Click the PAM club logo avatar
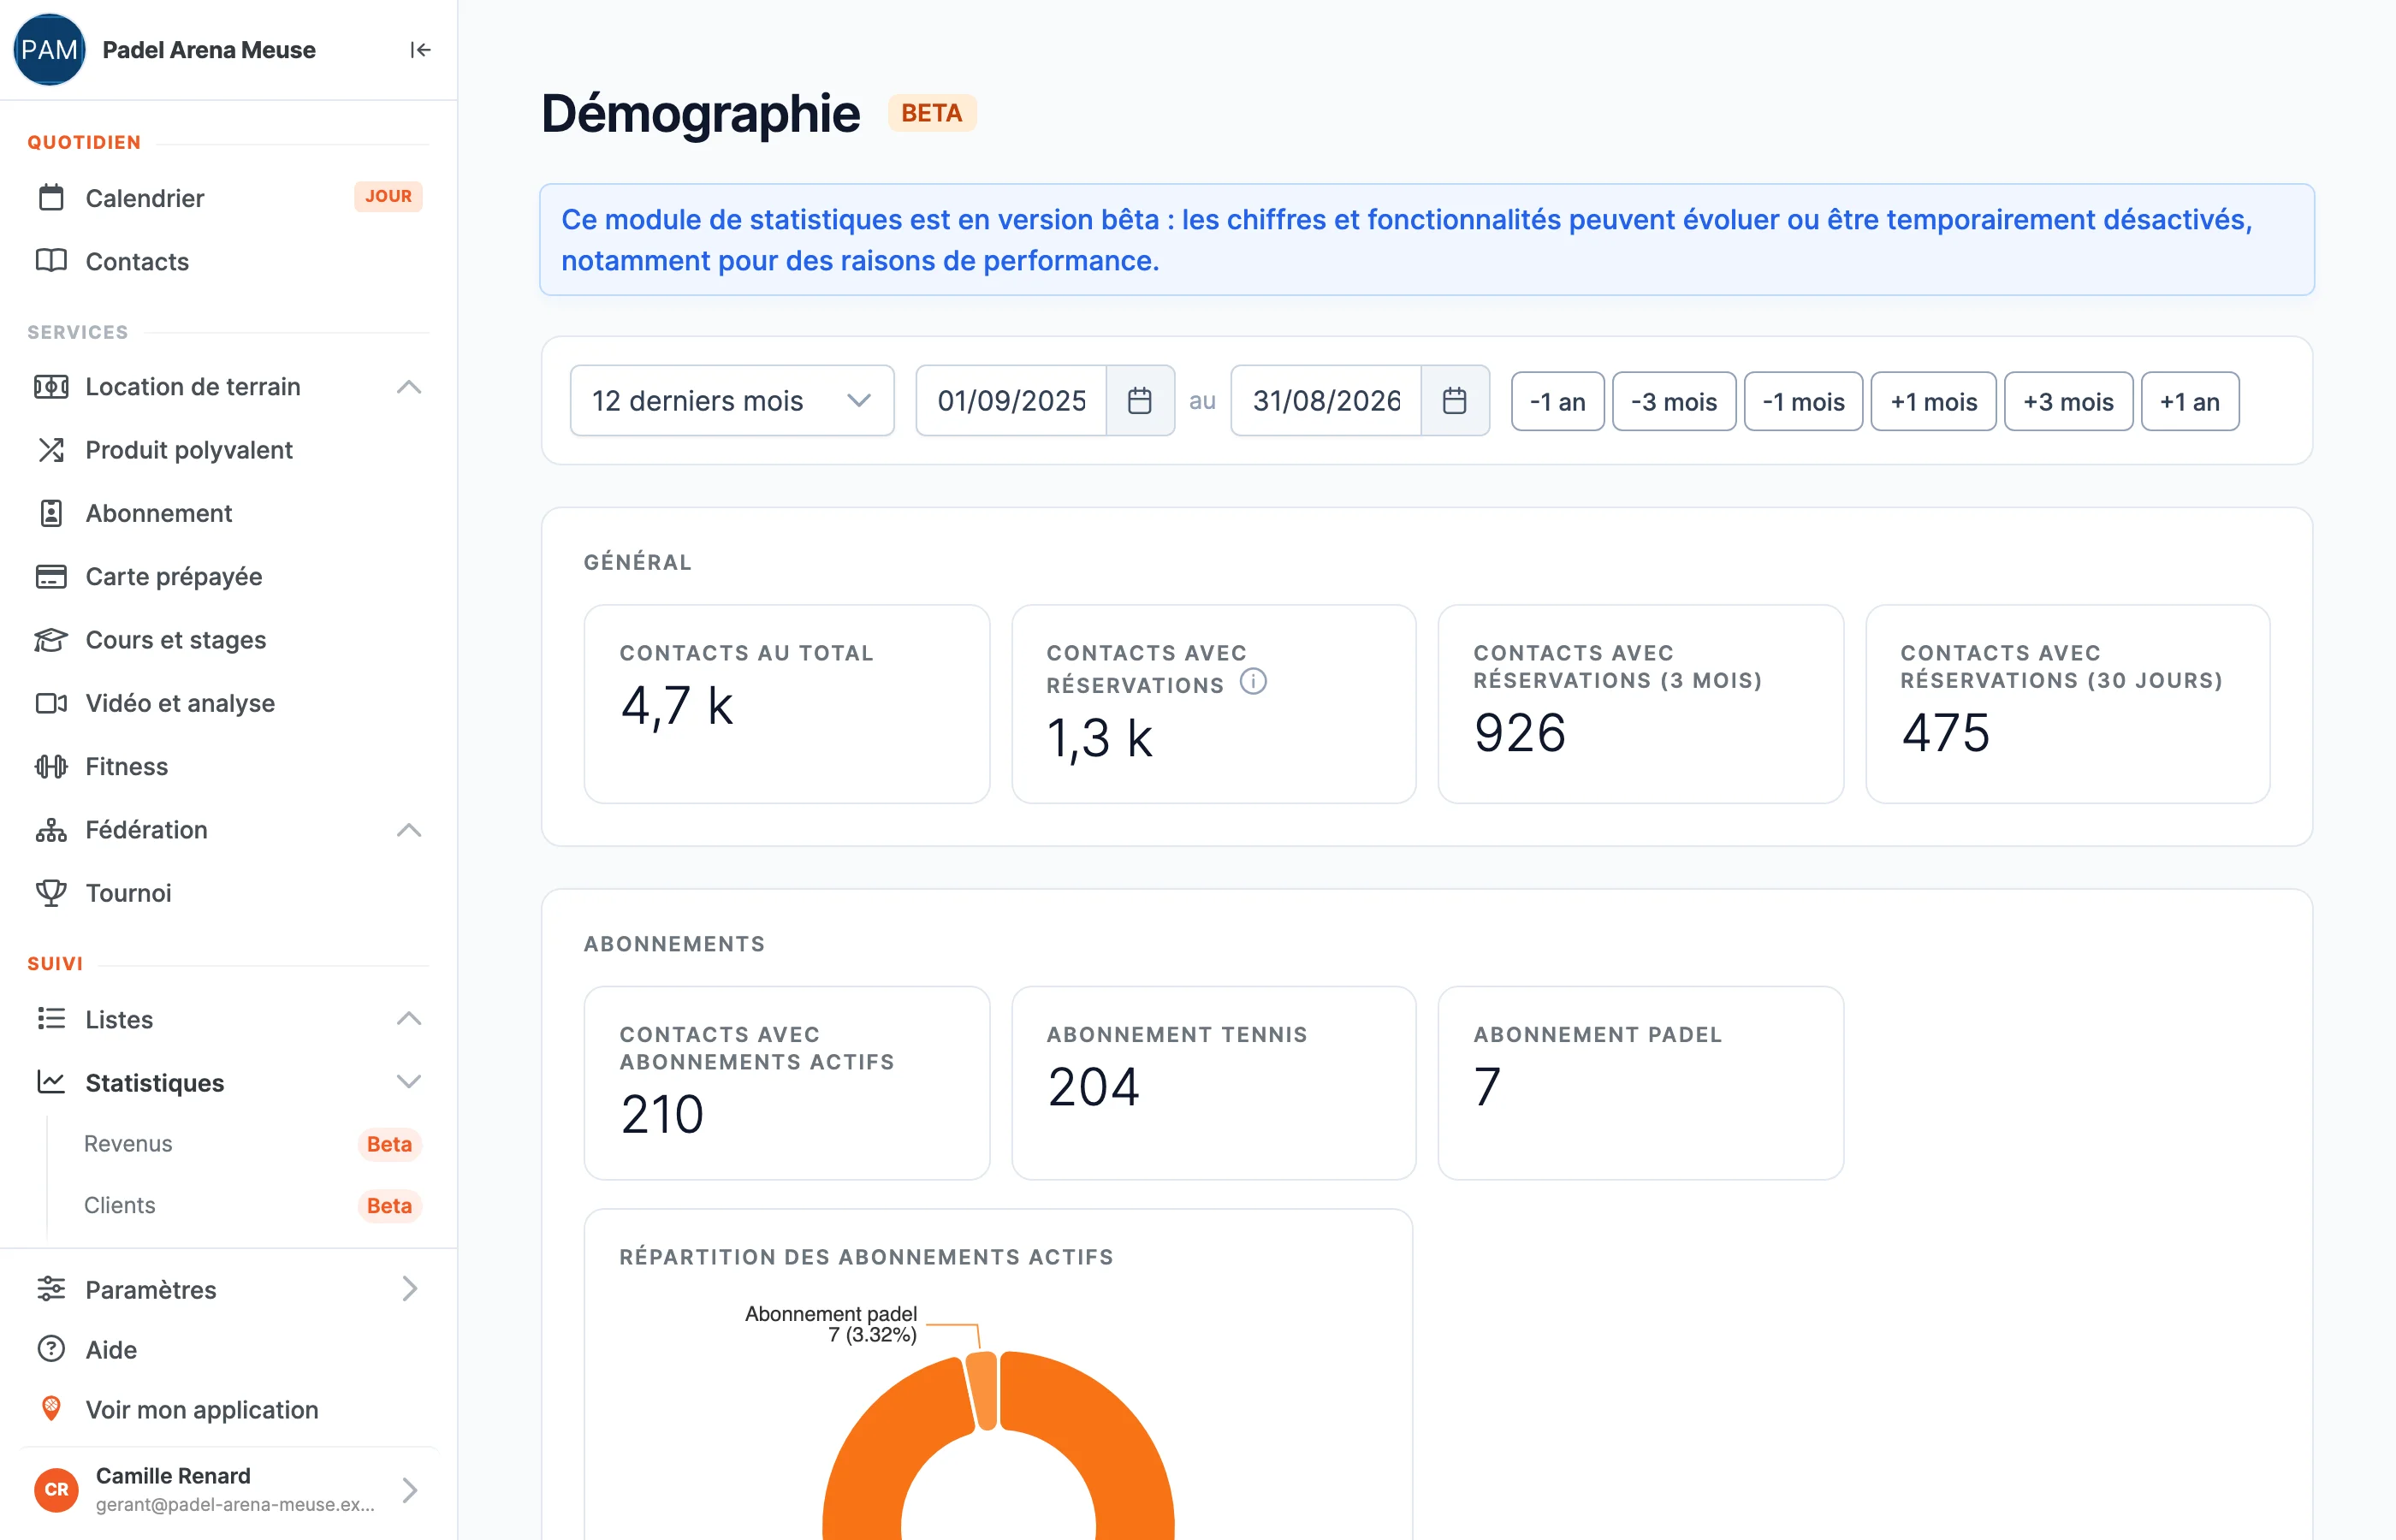 click(49, 50)
